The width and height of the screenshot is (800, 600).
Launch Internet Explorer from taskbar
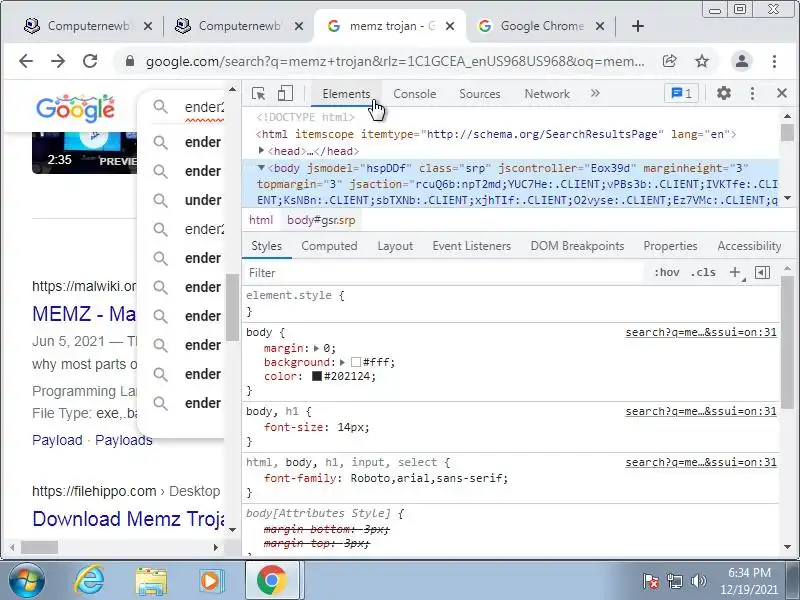pos(89,580)
